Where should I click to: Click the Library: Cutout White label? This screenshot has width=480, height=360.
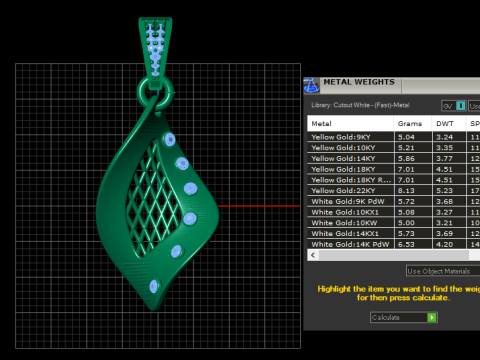360,105
